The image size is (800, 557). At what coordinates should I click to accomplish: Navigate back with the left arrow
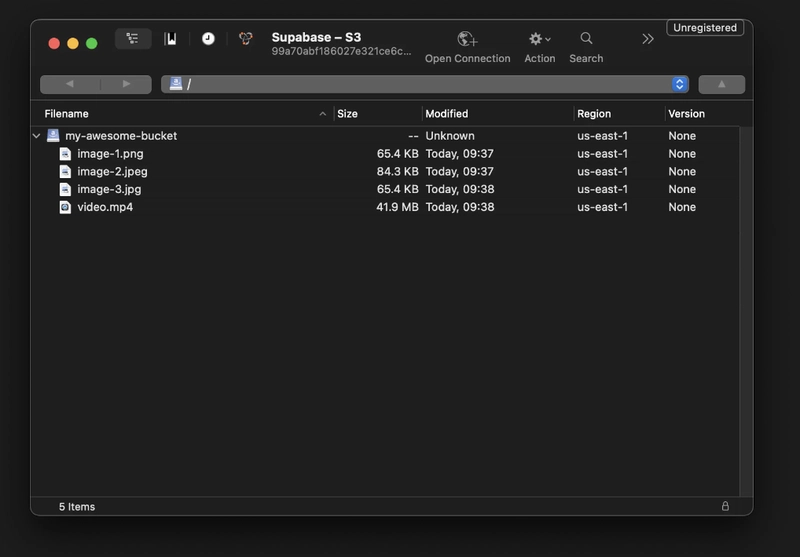[x=69, y=84]
